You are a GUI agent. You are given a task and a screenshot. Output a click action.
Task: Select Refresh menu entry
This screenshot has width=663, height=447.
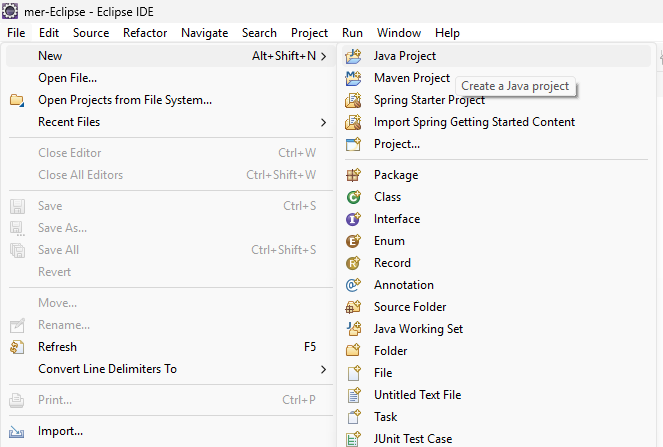coord(170,347)
